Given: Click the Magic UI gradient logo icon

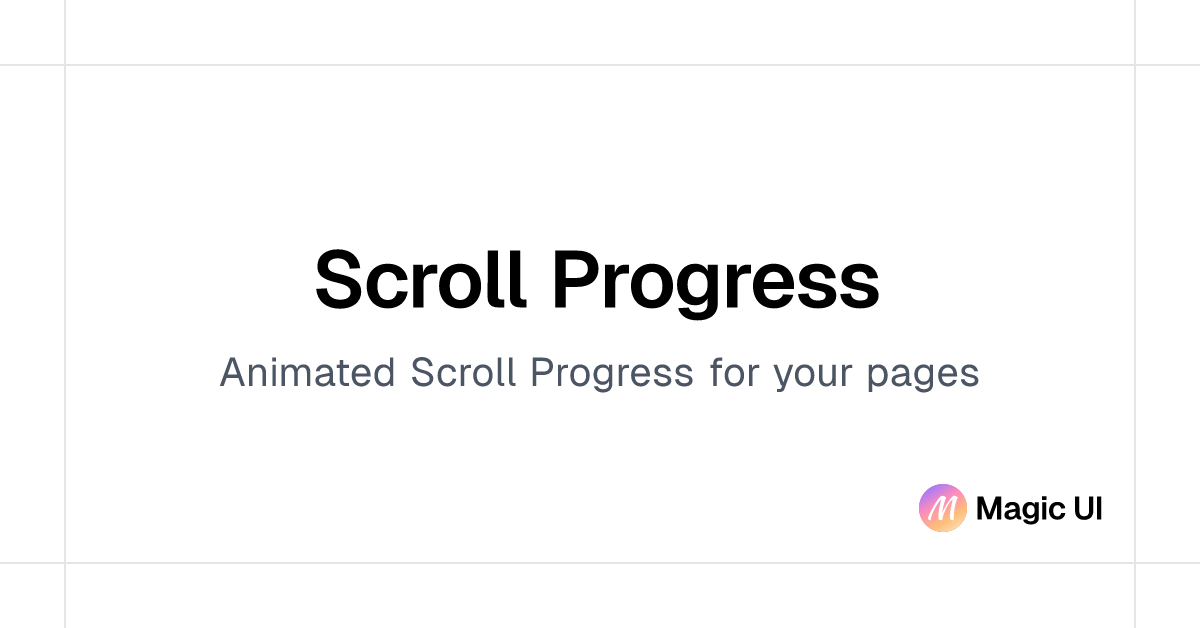Looking at the screenshot, I should (942, 508).
